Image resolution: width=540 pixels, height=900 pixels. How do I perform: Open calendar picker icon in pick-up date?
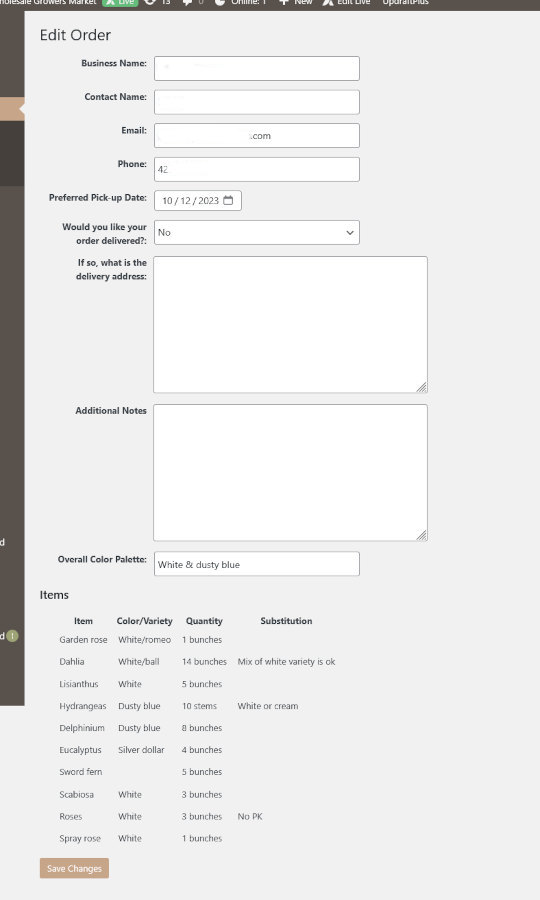coord(228,200)
